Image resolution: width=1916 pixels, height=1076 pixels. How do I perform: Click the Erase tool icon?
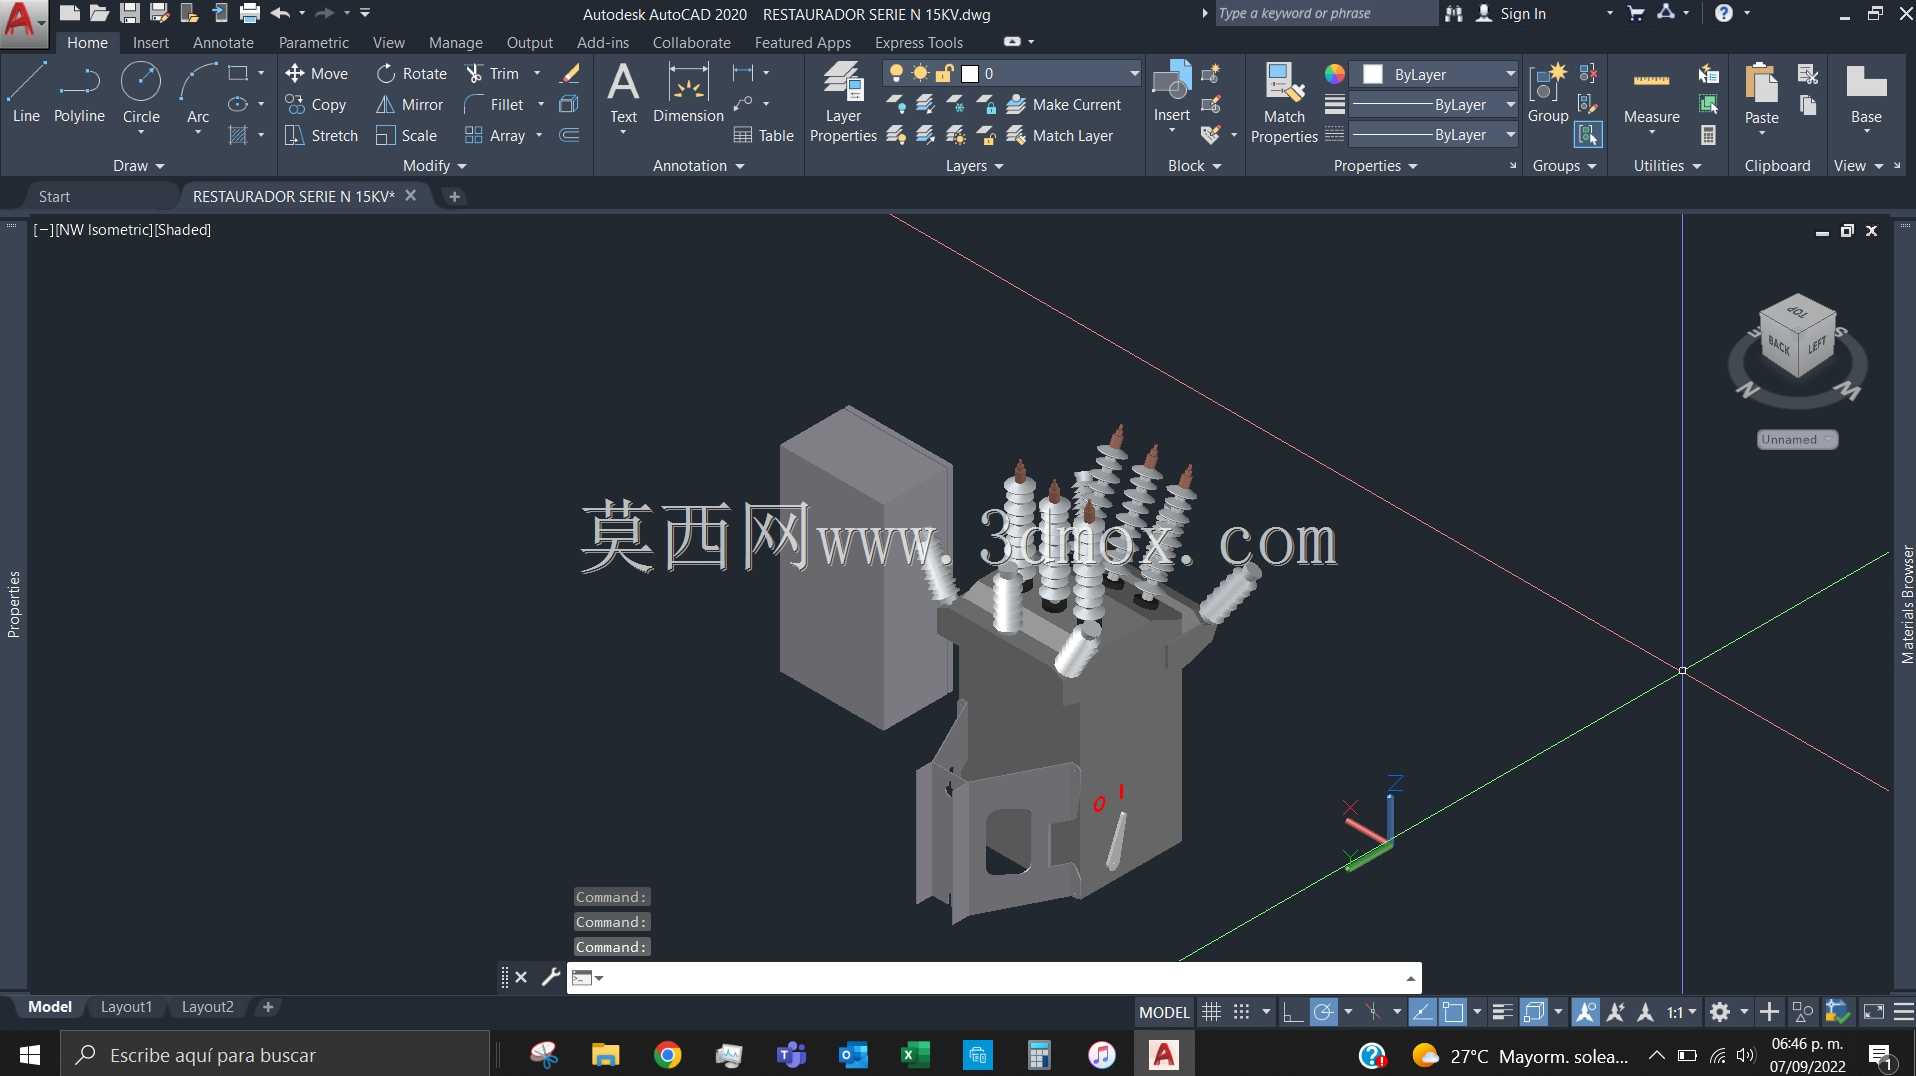[570, 73]
